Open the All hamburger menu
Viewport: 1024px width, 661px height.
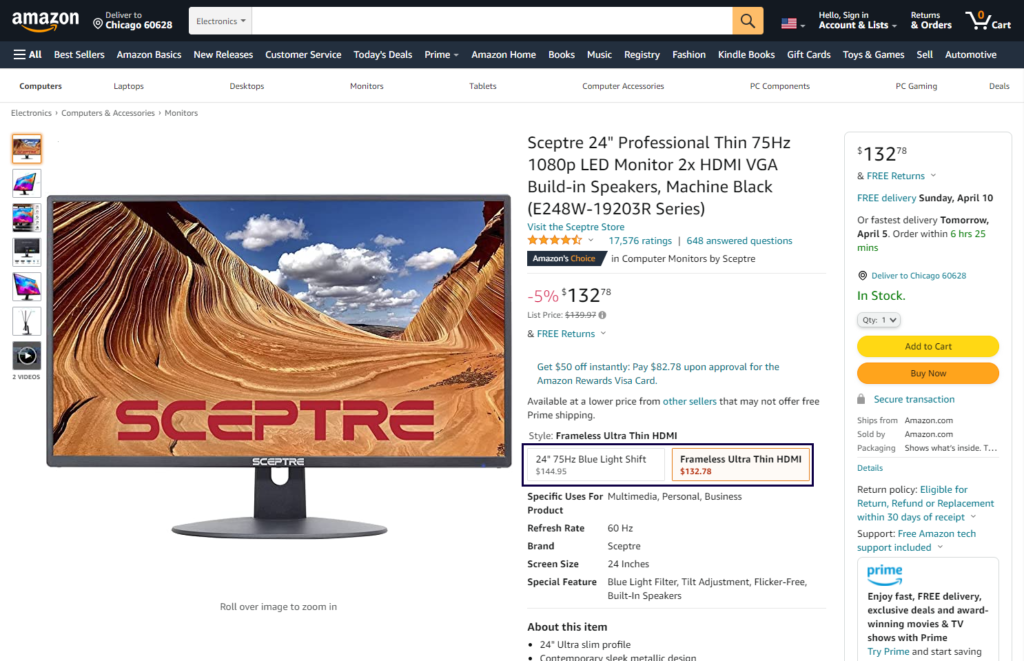point(27,55)
